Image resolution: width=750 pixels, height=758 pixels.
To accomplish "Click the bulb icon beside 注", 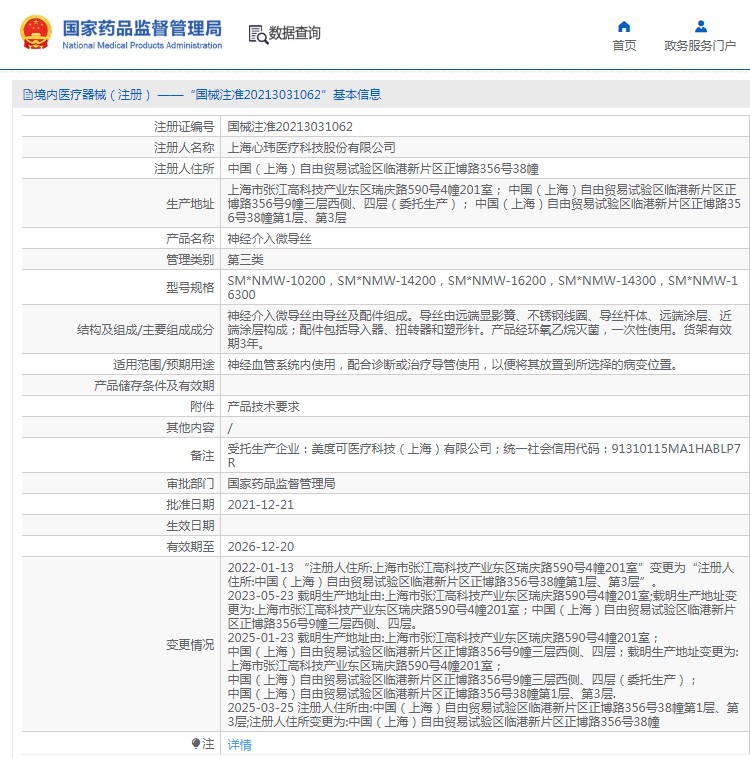I will point(196,743).
